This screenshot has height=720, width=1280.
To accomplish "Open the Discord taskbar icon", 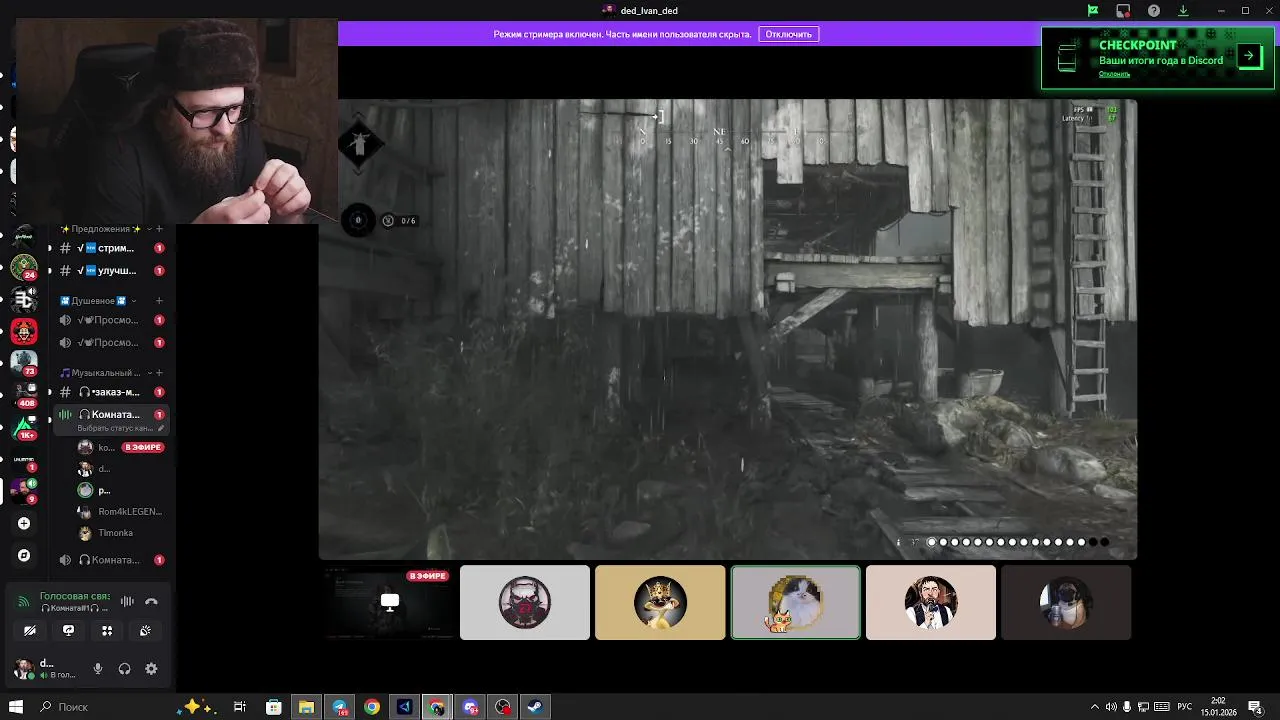I will coord(470,707).
